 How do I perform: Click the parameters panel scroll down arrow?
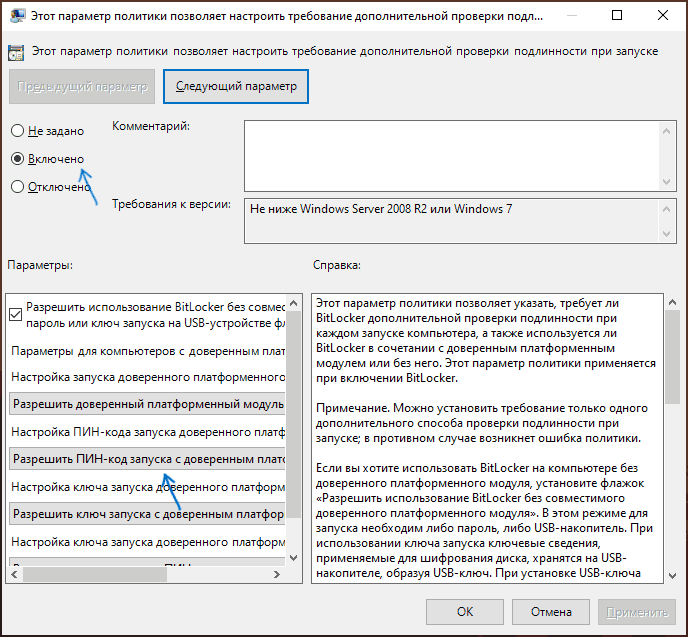tap(294, 558)
